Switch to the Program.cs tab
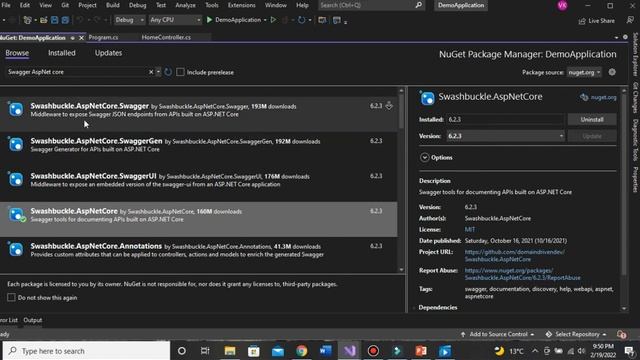The height and width of the screenshot is (360, 640). (x=103, y=37)
